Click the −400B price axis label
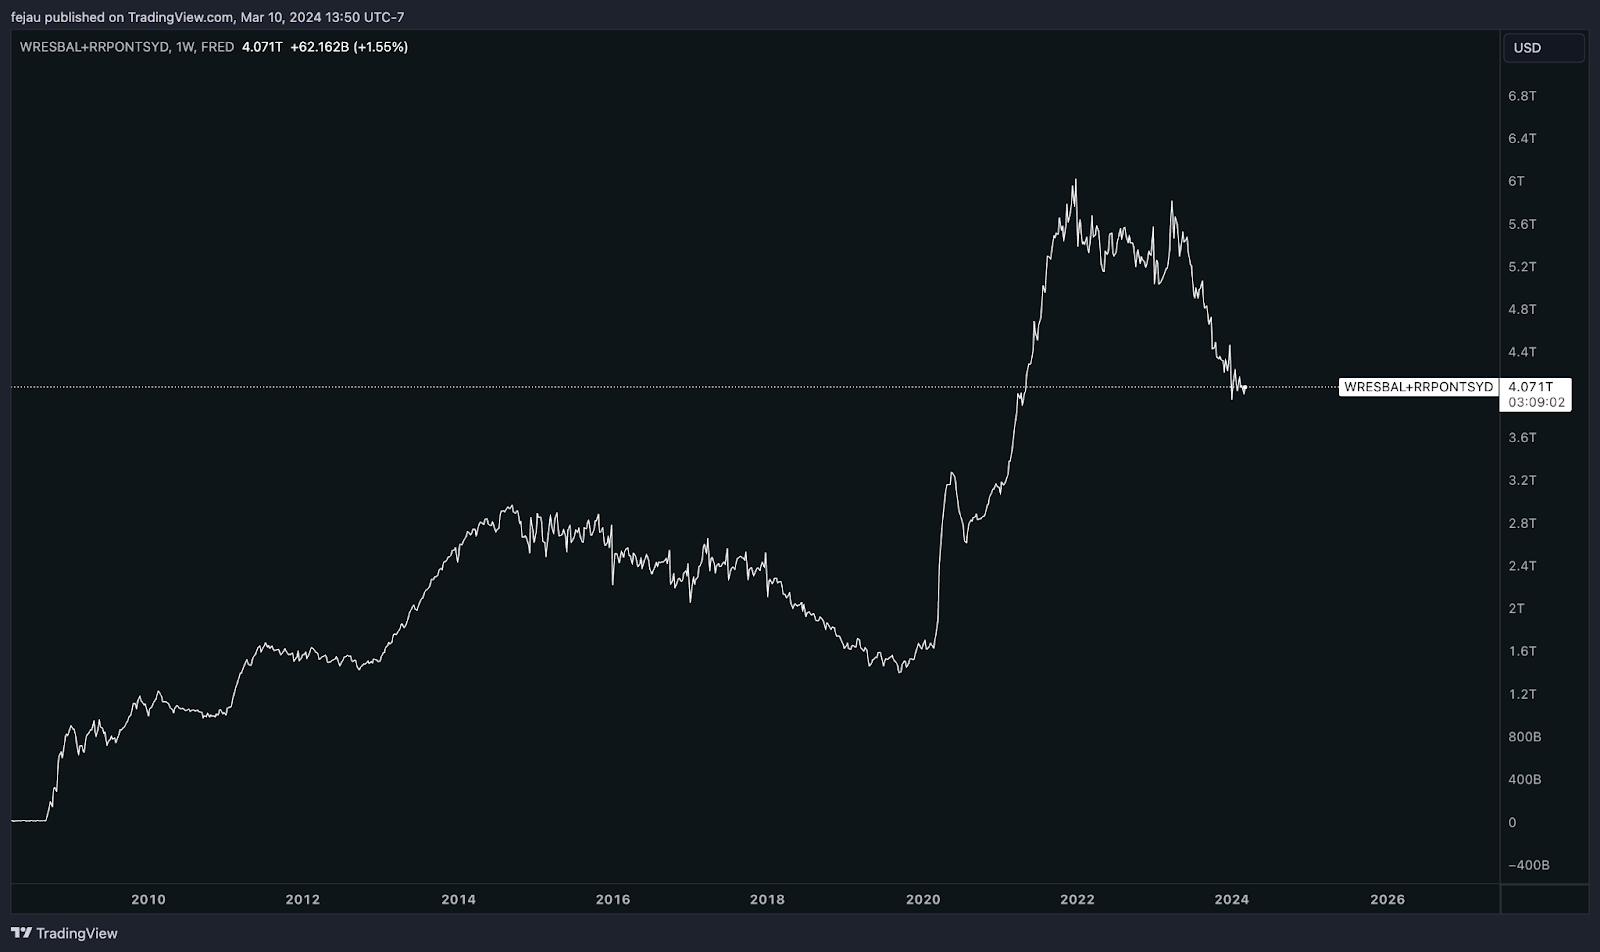 click(x=1529, y=865)
